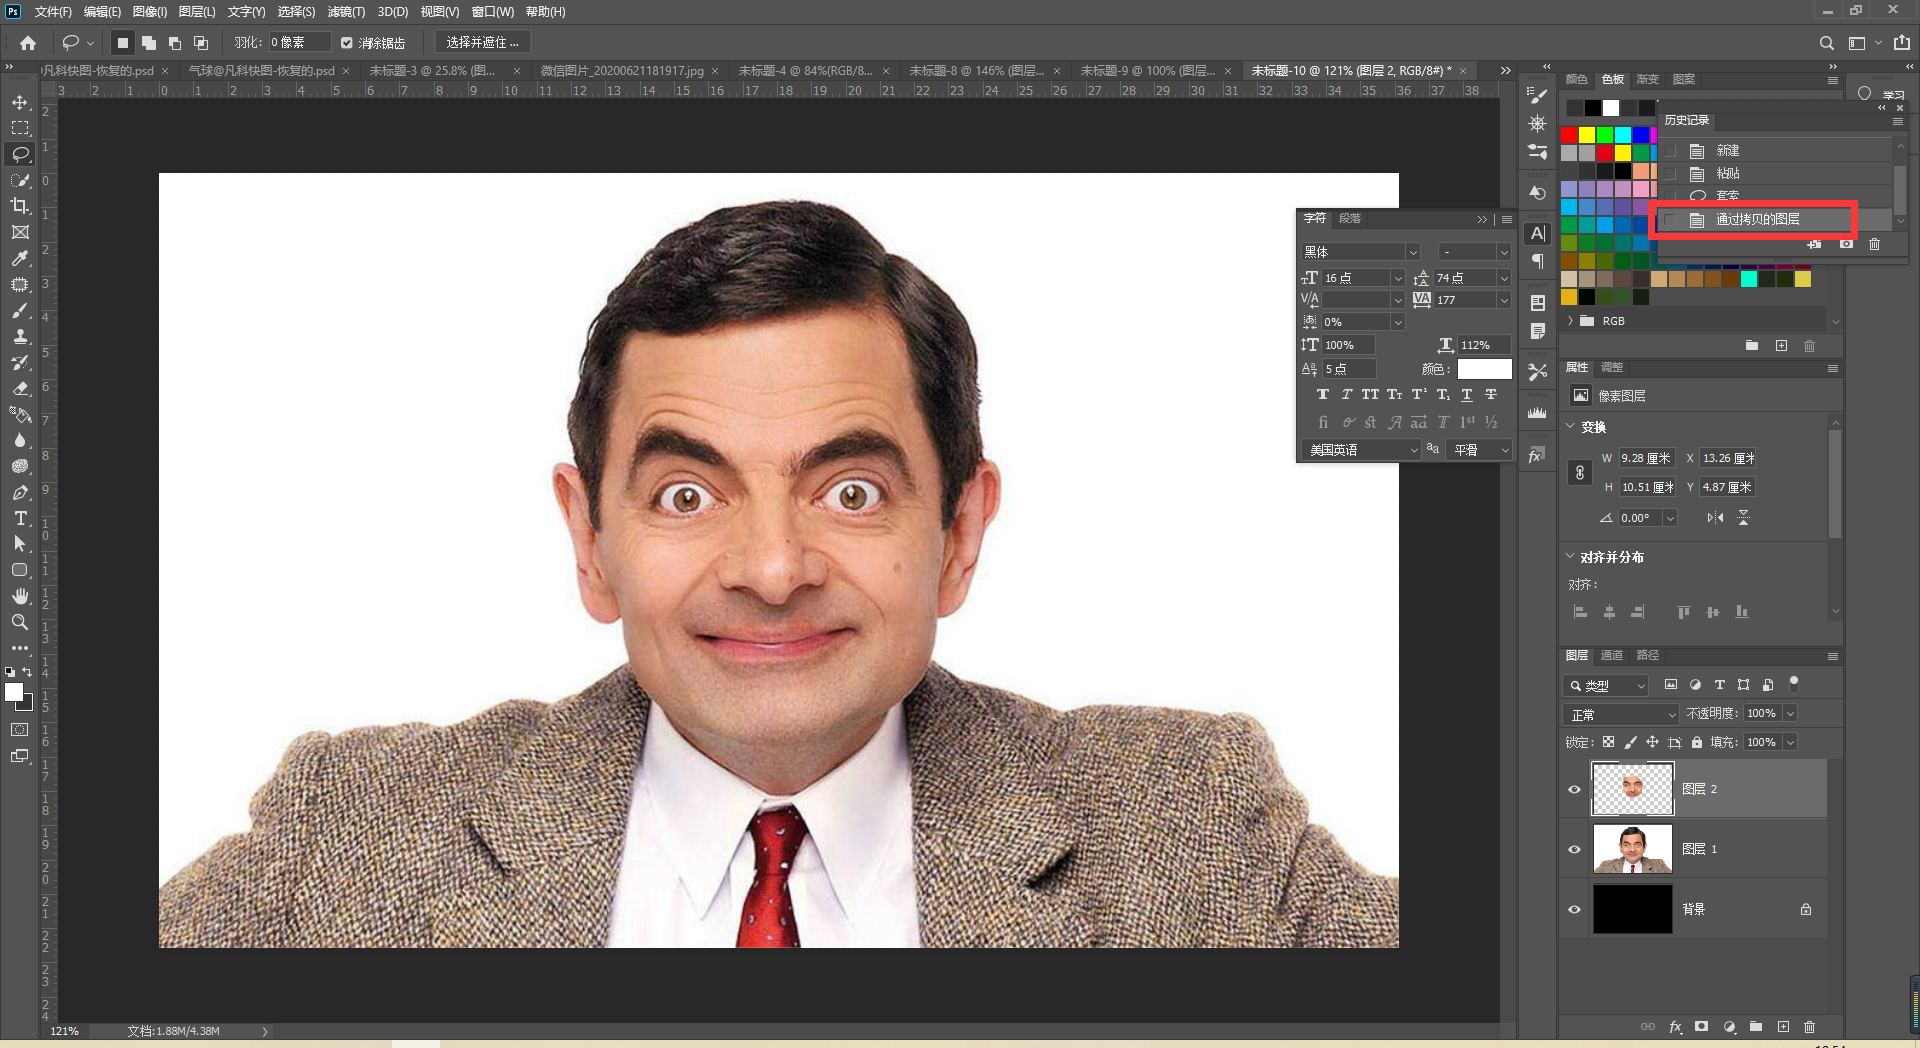Toggle lock transparent pixels
This screenshot has height=1048, width=1920.
1608,742
